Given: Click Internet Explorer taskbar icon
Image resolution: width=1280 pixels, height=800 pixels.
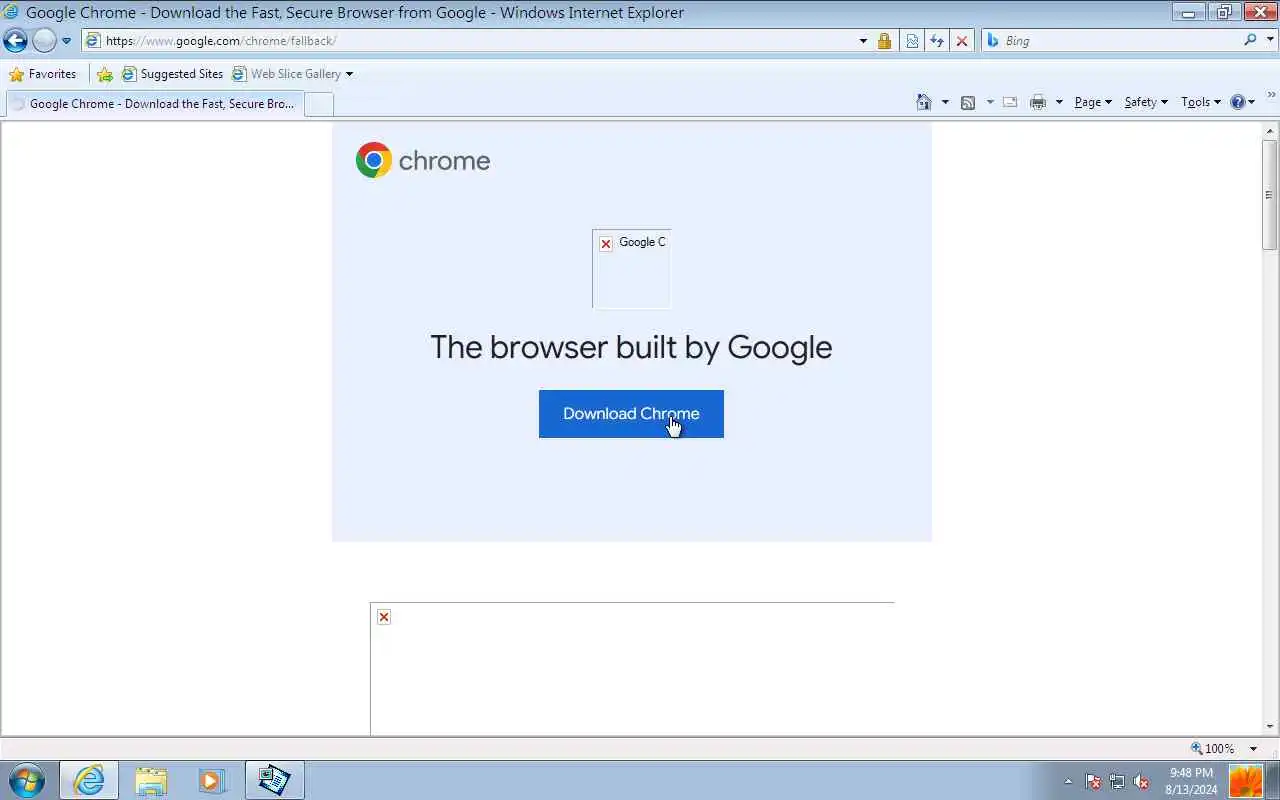Looking at the screenshot, I should point(89,780).
